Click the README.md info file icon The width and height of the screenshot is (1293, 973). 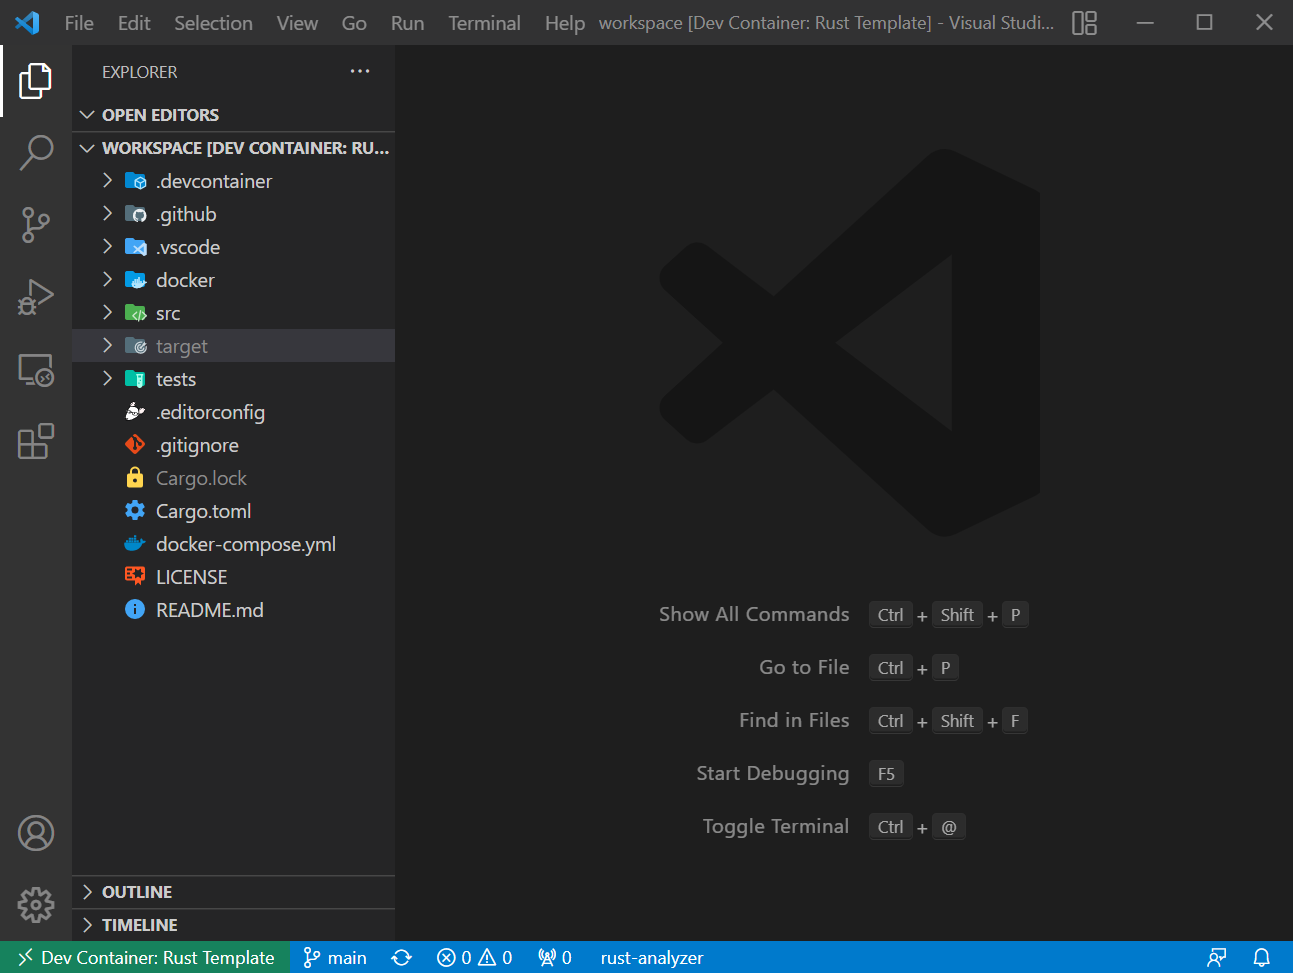click(x=135, y=610)
